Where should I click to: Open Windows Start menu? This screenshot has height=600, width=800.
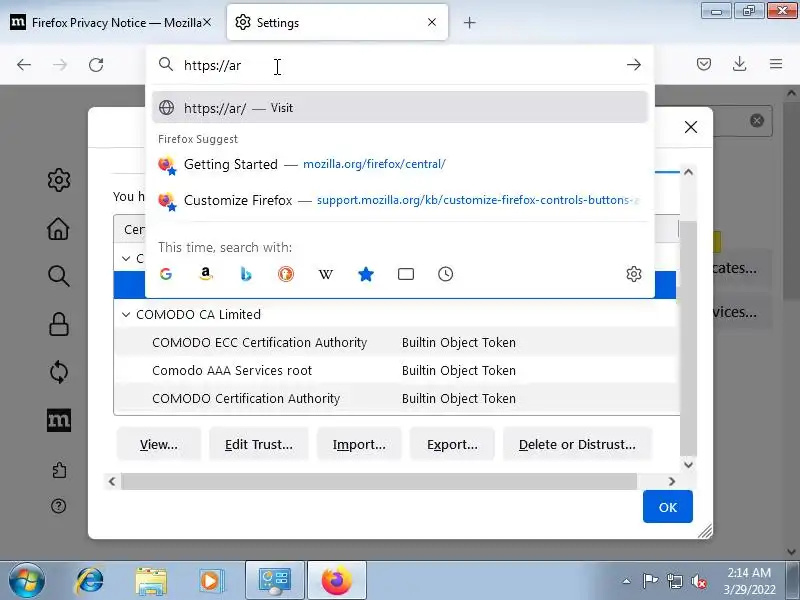coord(27,581)
